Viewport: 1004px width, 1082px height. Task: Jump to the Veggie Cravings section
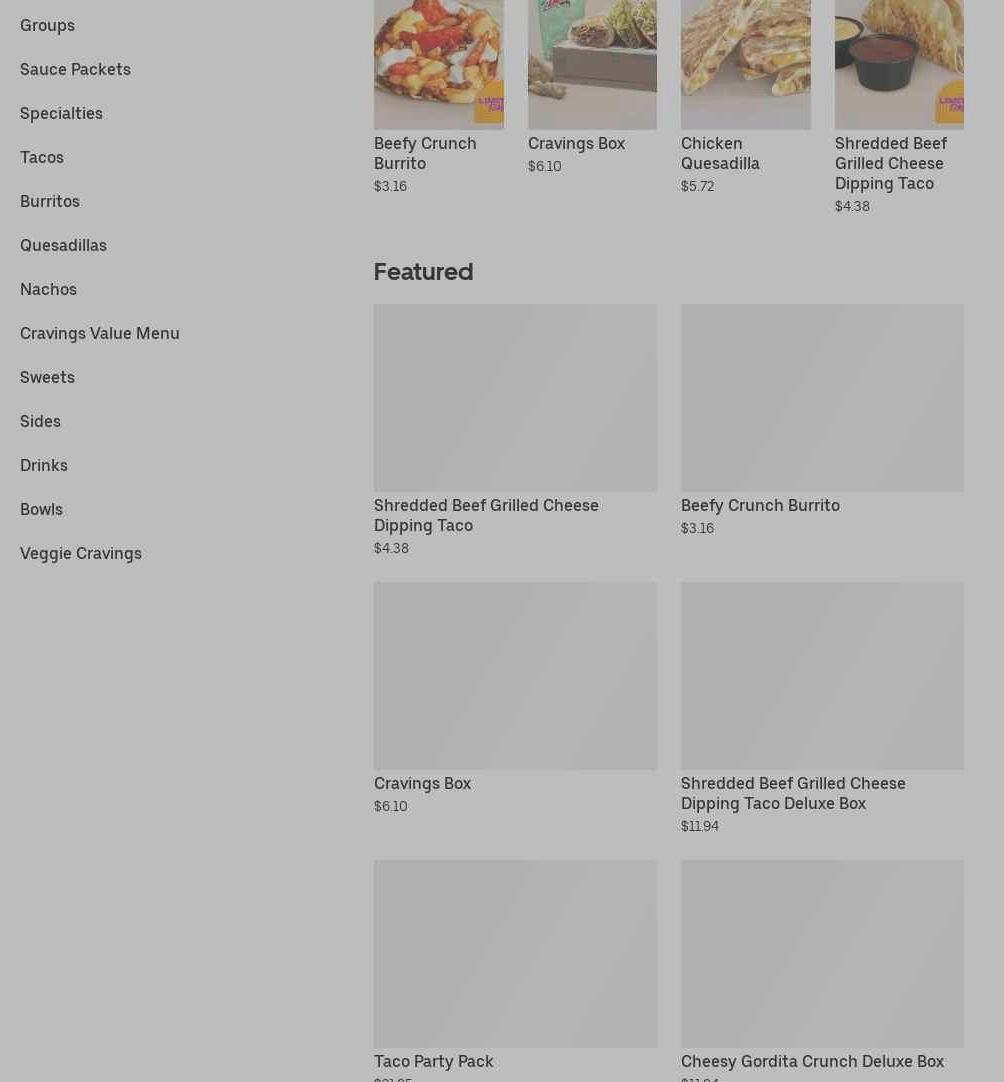click(81, 553)
